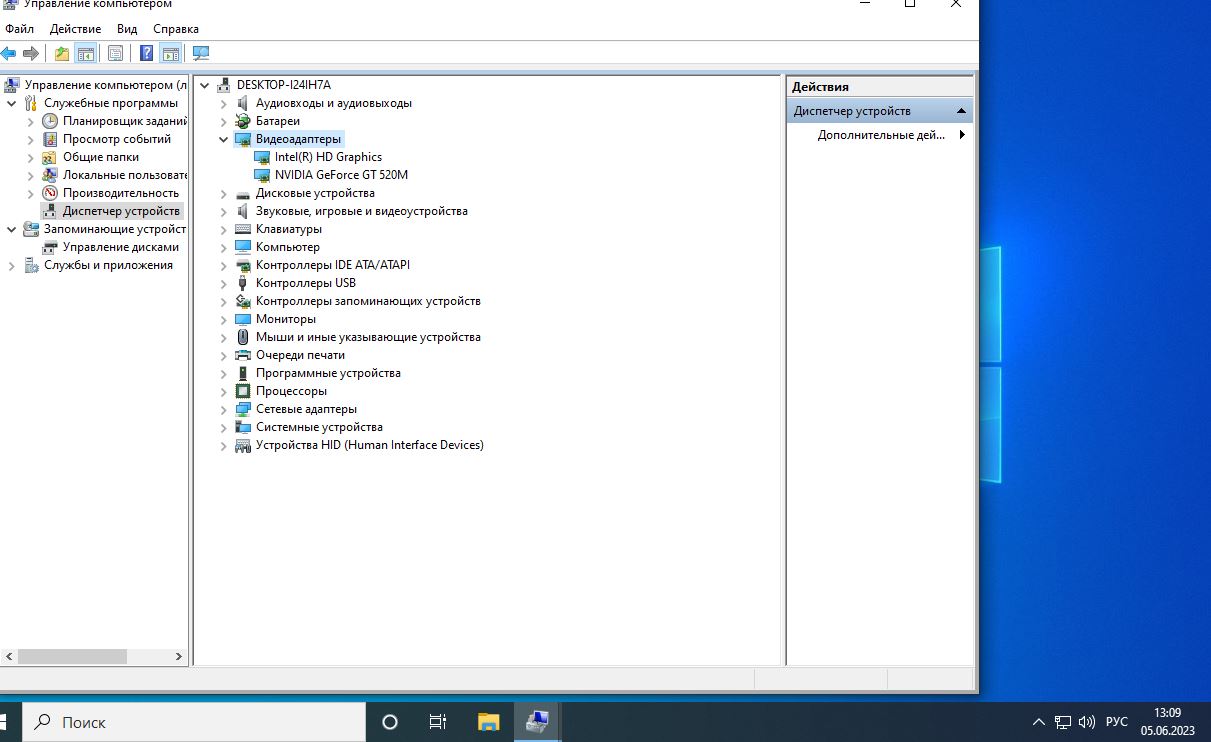The width and height of the screenshot is (1211, 742).
Task: Click the NVIDIA GeForce GT 520M adapter icon
Action: [x=262, y=175]
